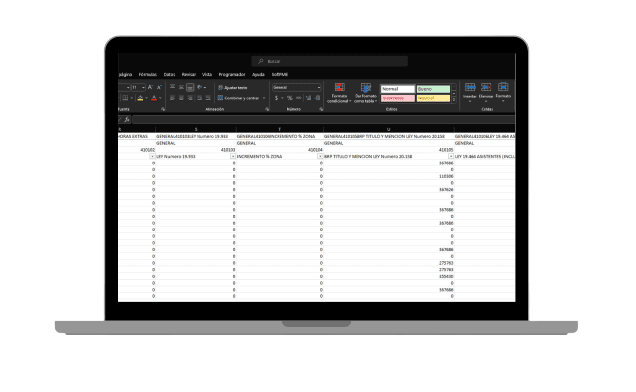The width and height of the screenshot is (636, 392).
Task: Click the Eliminar cells icon
Action: (486, 92)
